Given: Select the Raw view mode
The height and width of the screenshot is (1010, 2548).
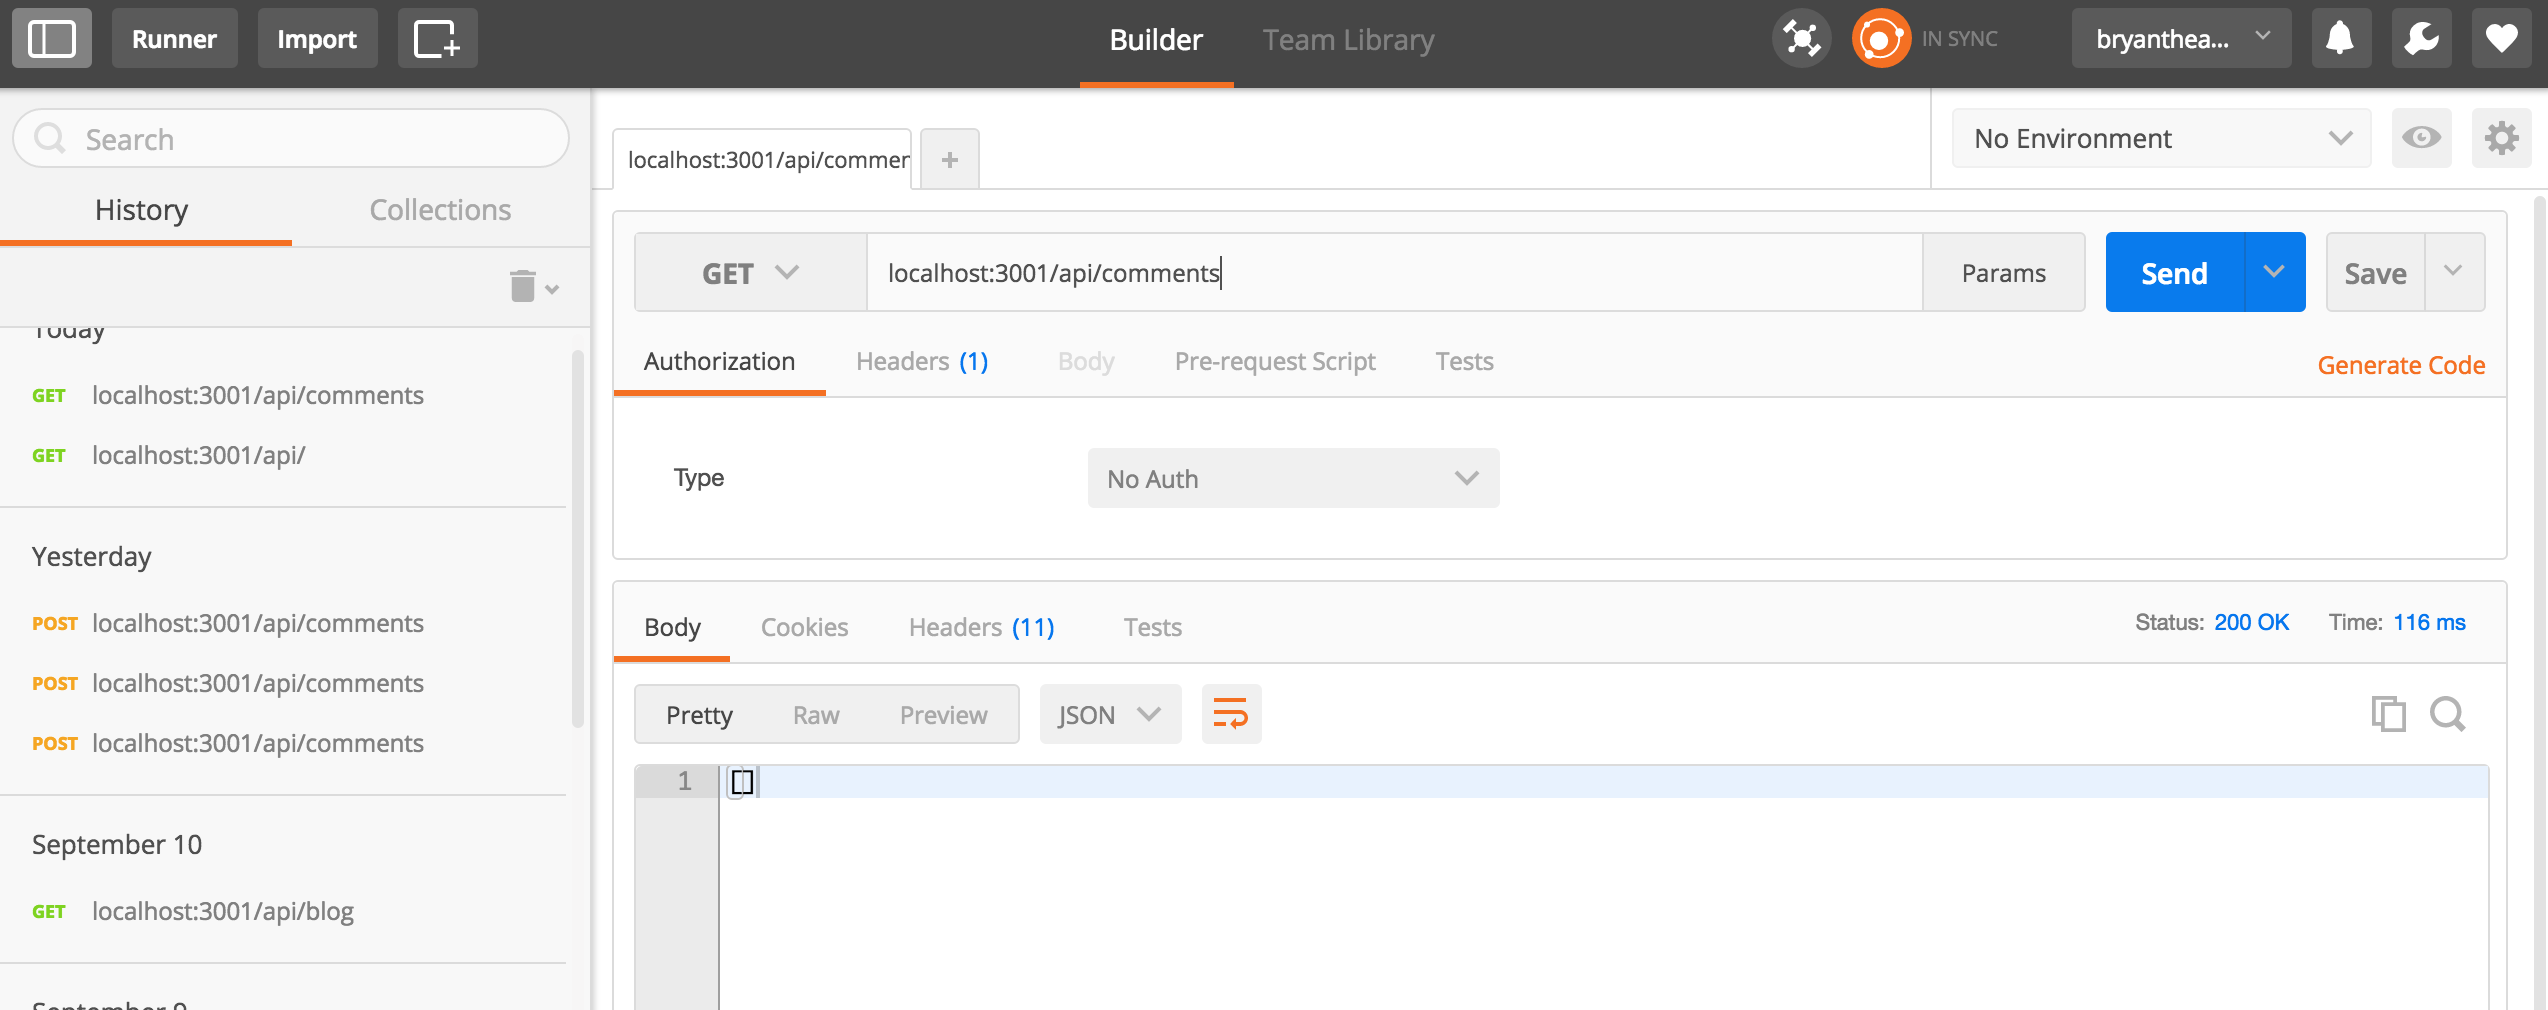Looking at the screenshot, I should click(816, 714).
